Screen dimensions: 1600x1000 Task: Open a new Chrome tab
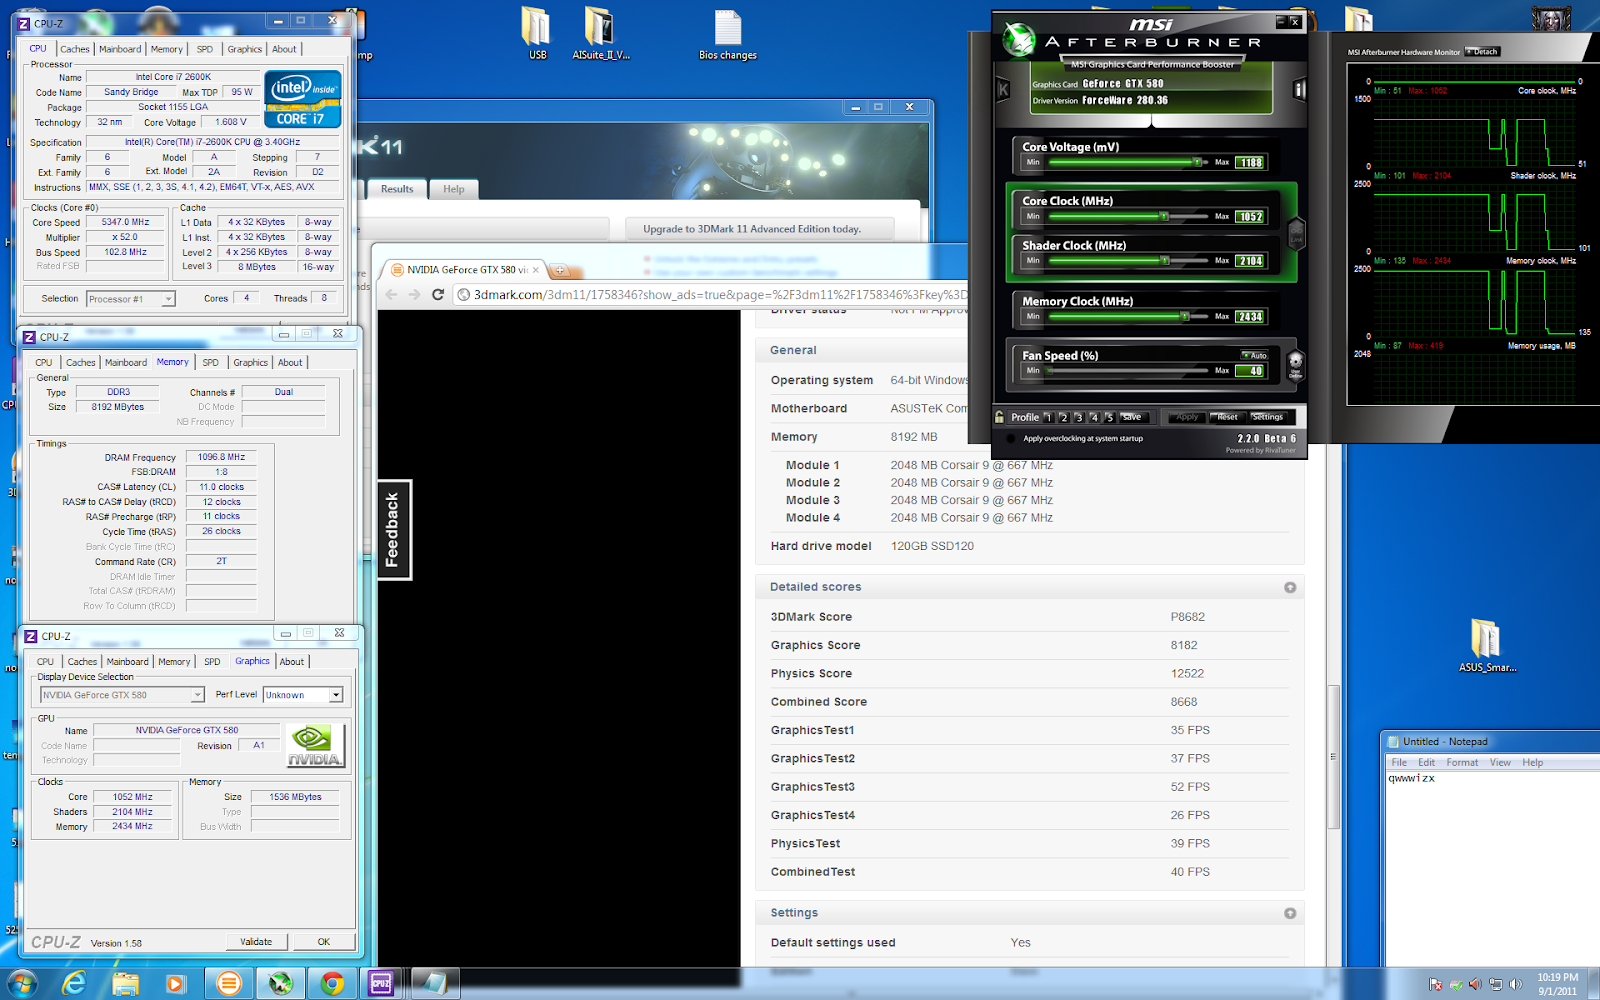560,270
